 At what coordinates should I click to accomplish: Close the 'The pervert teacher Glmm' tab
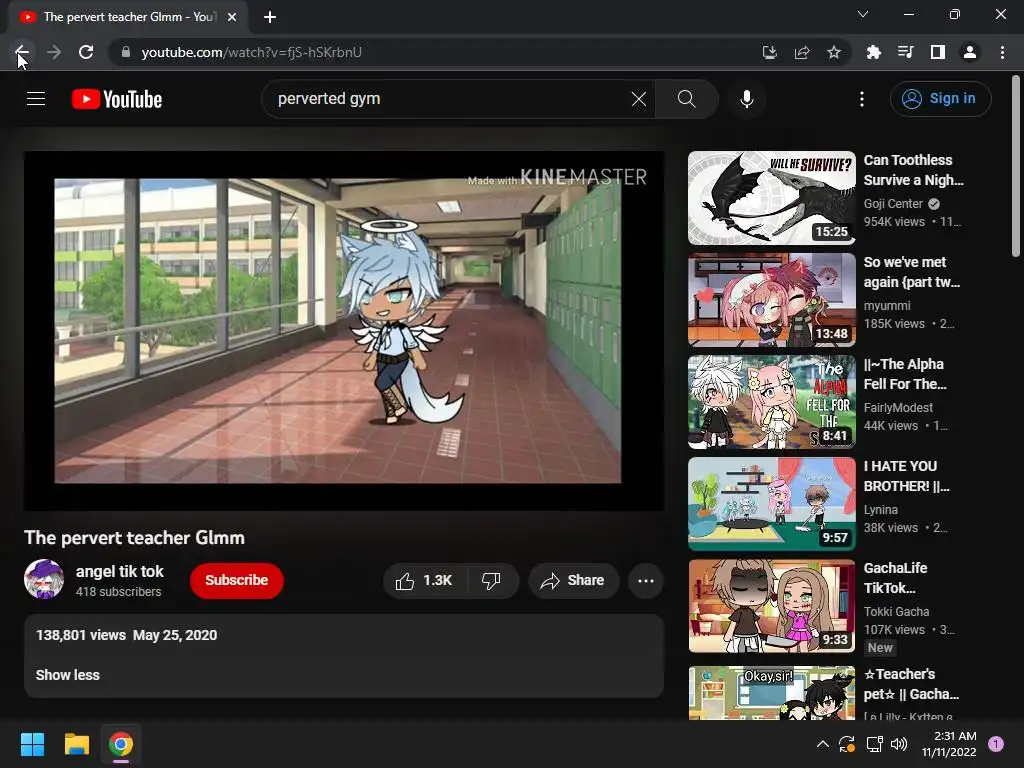click(x=232, y=17)
